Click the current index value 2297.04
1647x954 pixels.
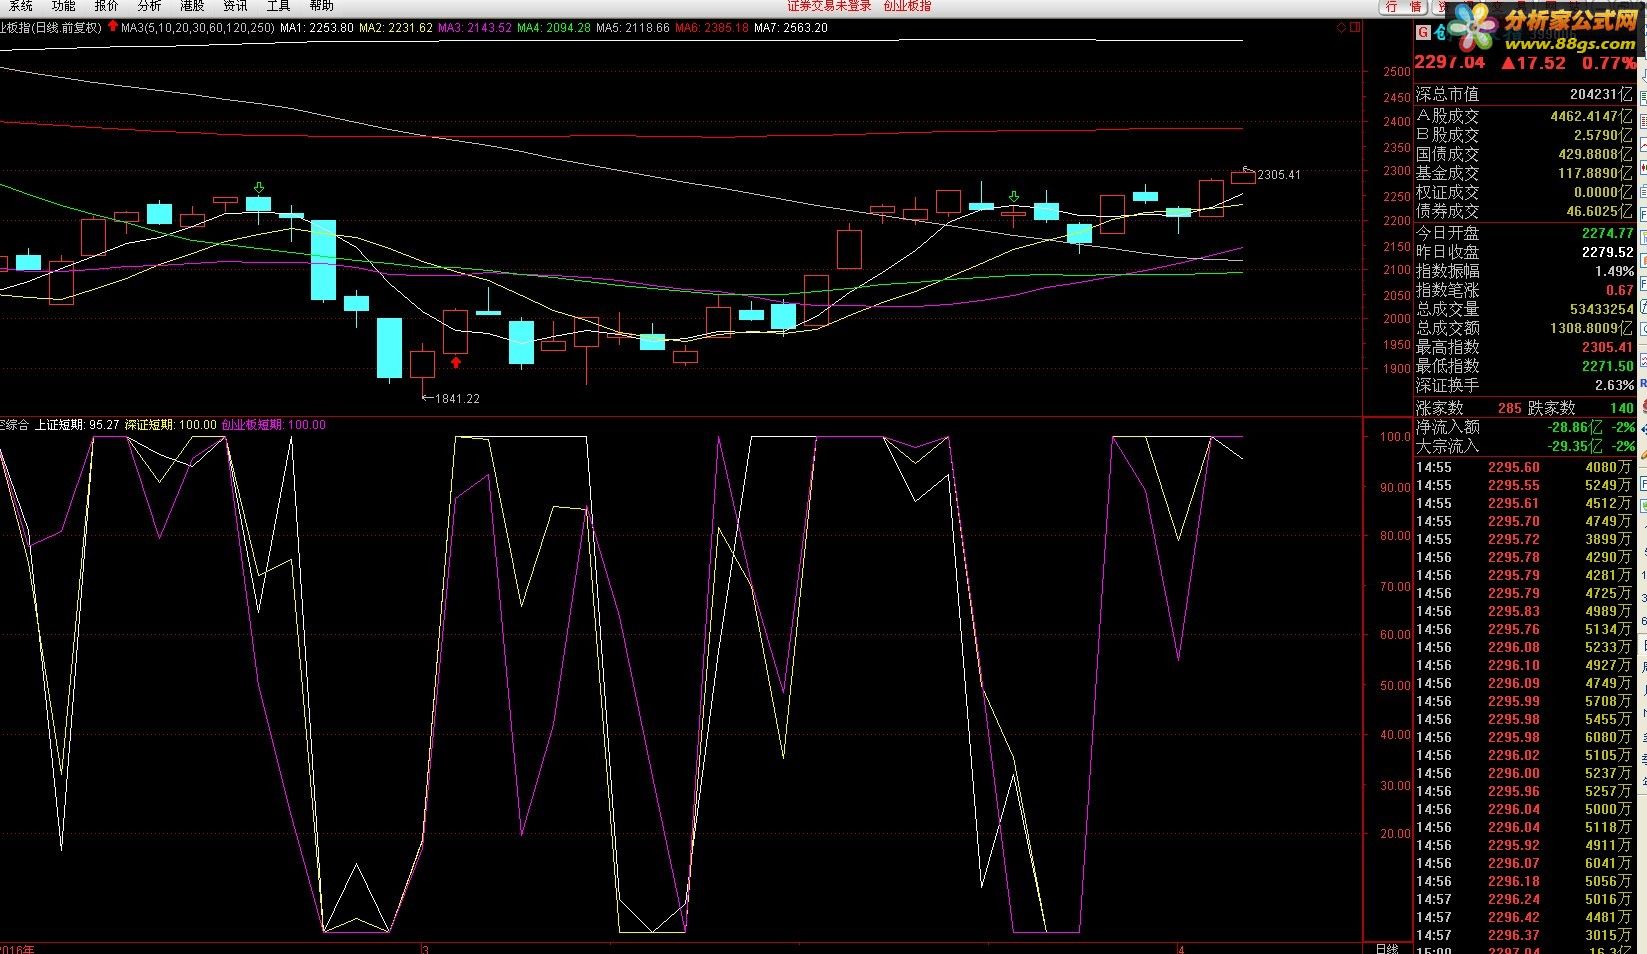1450,63
